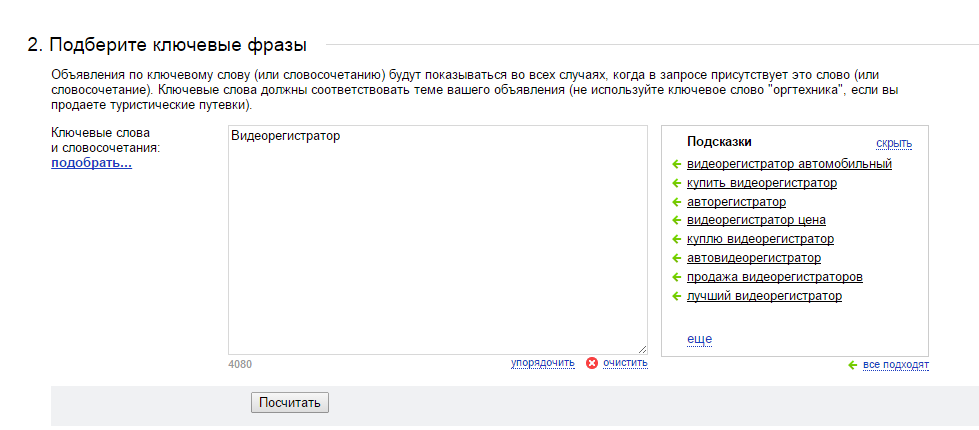The height and width of the screenshot is (430, 979).
Task: Click green arrow beside все подходят
Action: 852,365
